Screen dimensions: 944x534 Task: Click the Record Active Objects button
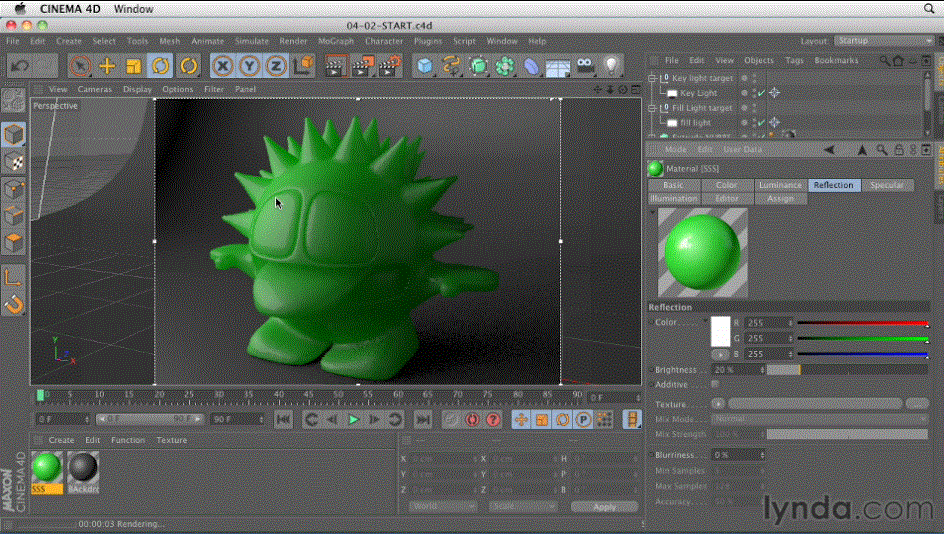coord(452,420)
